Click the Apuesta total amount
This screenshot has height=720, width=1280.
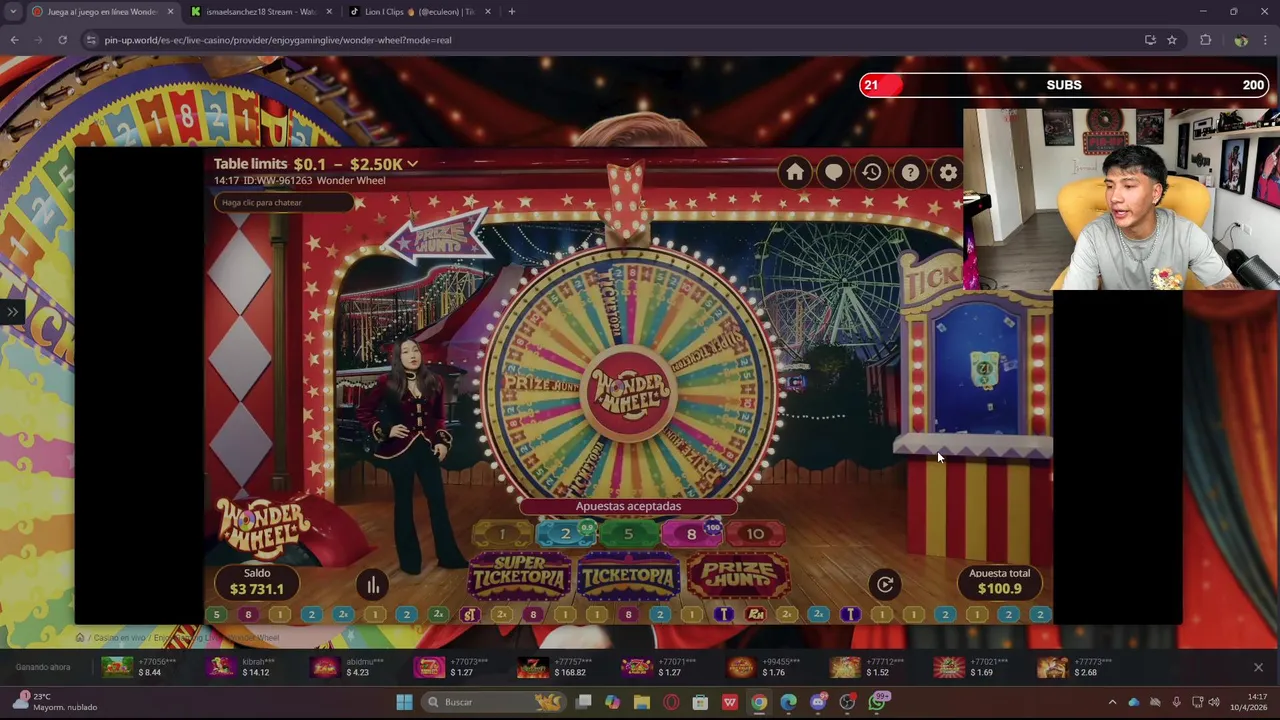(999, 582)
